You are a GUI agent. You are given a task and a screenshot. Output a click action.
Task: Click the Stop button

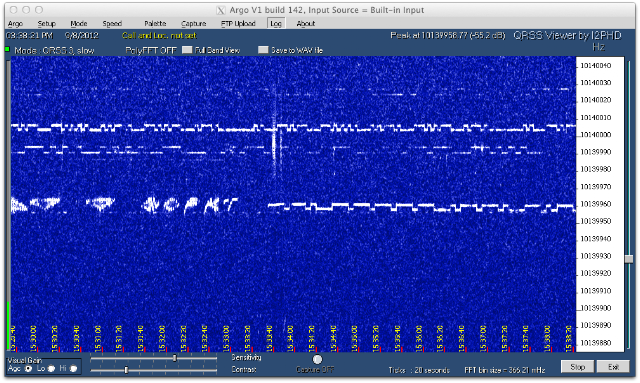578,367
